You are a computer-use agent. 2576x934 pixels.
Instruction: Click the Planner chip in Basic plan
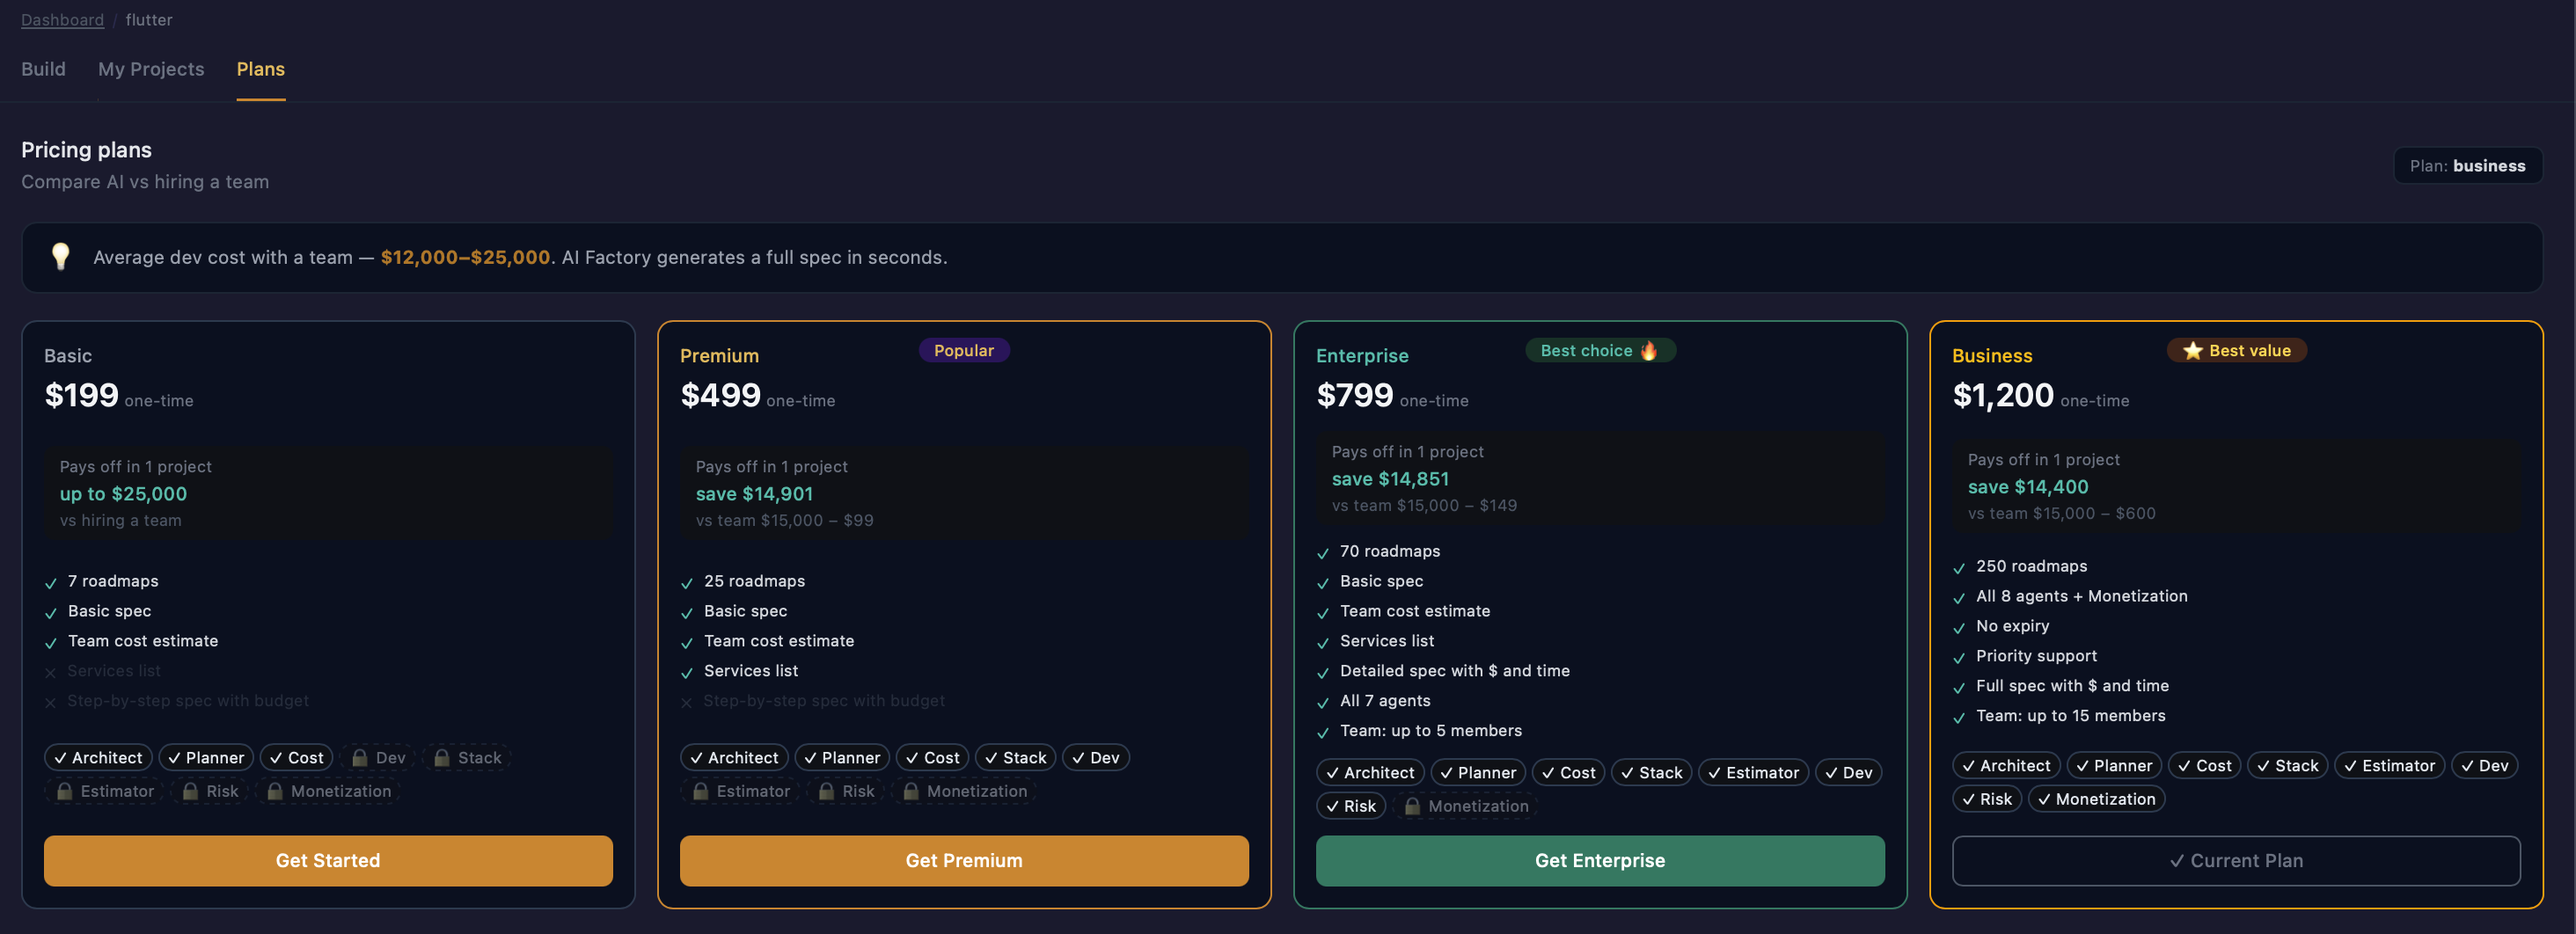point(206,758)
